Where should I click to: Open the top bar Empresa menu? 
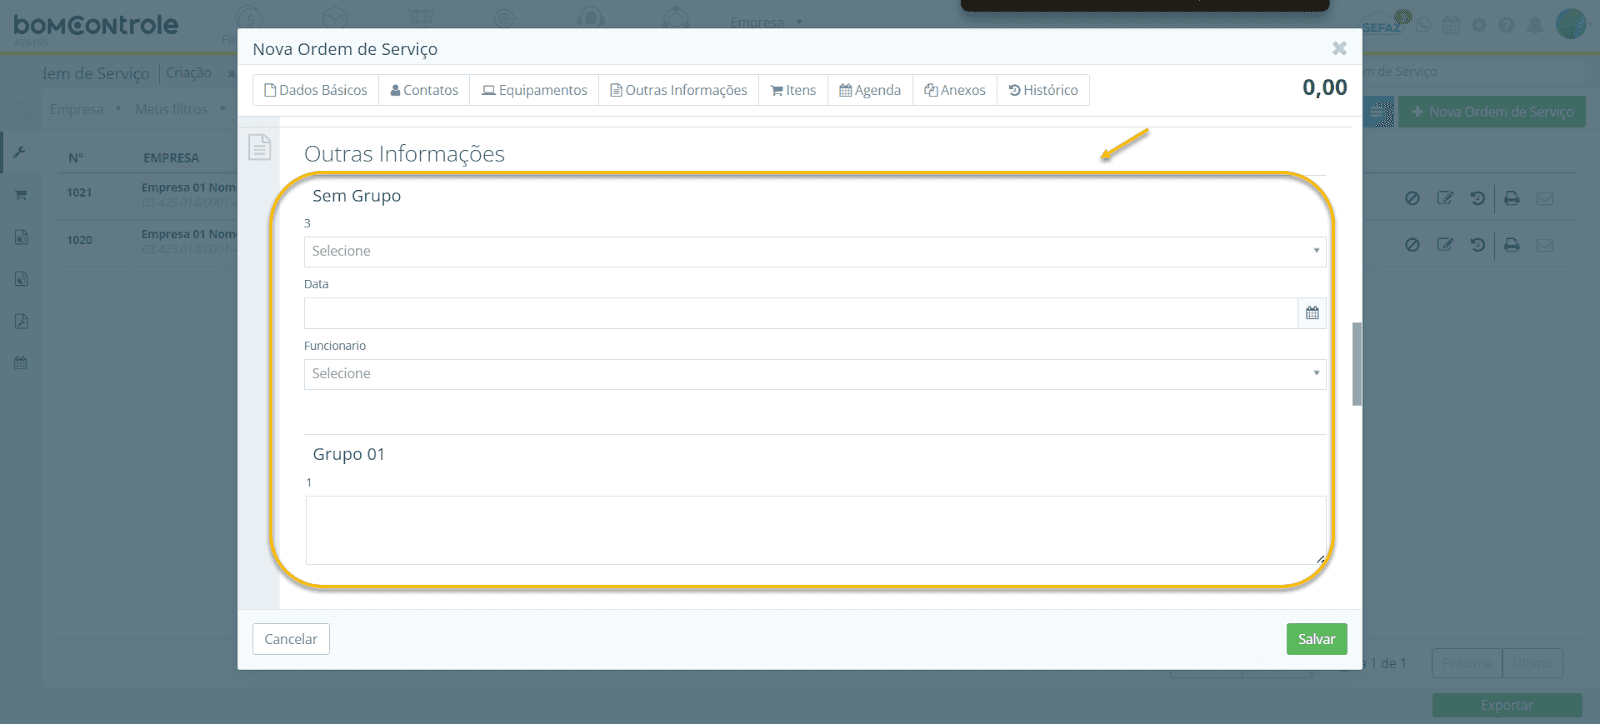point(766,22)
